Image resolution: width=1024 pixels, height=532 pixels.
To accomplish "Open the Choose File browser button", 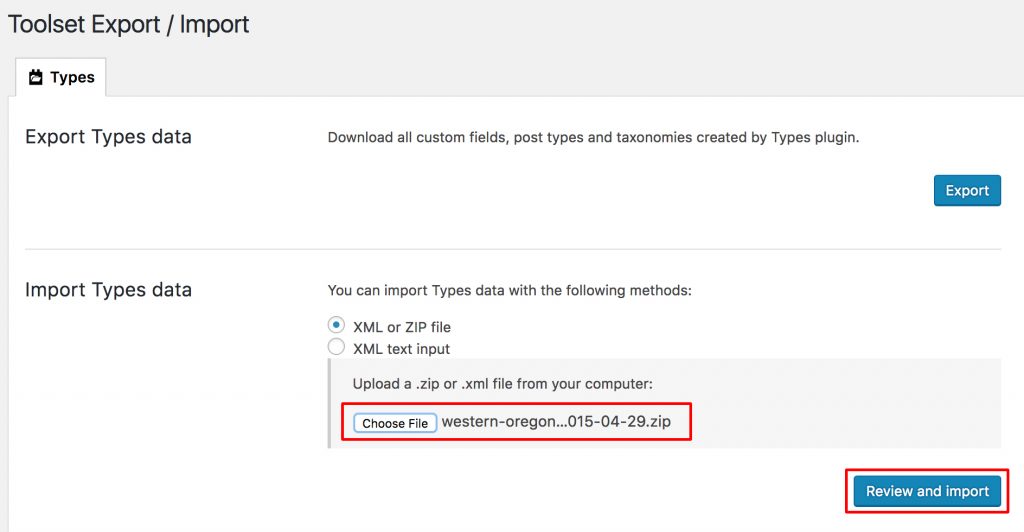I will coord(395,423).
